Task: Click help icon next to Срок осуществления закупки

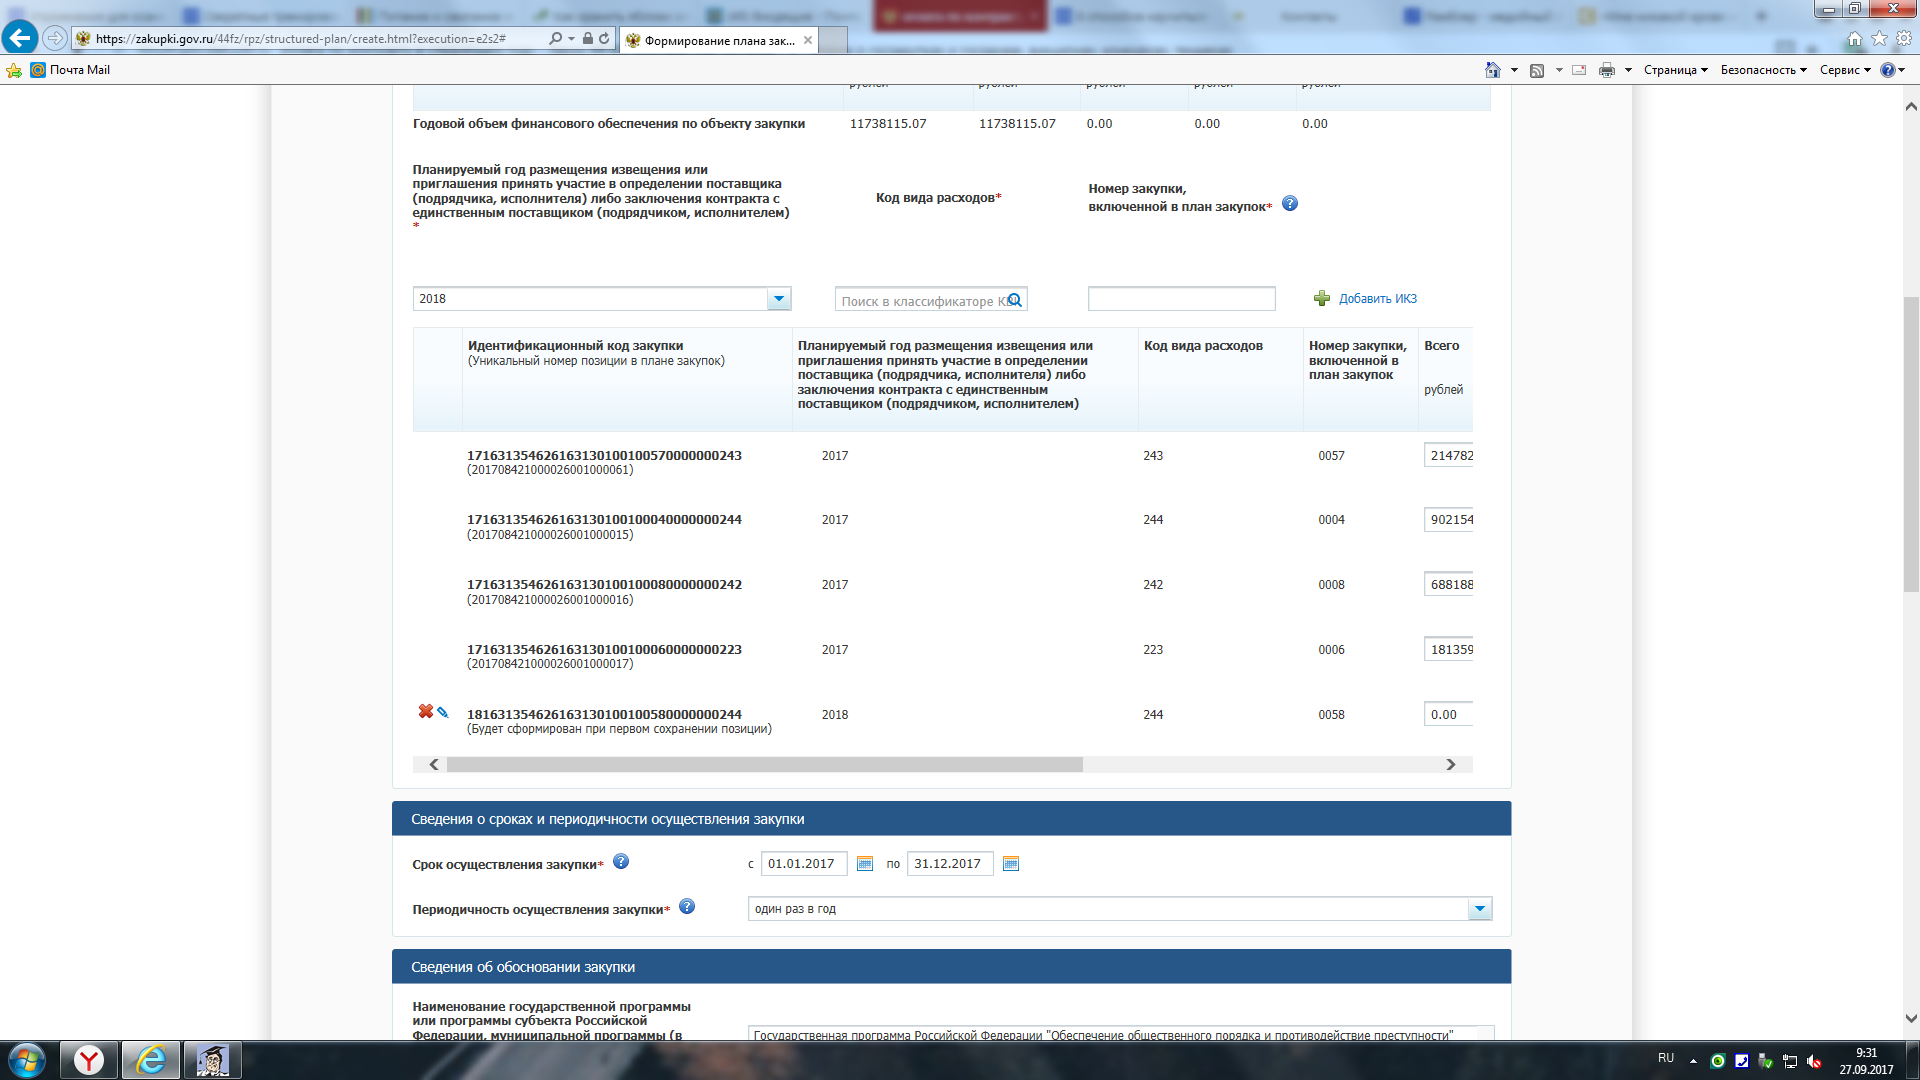Action: [621, 862]
